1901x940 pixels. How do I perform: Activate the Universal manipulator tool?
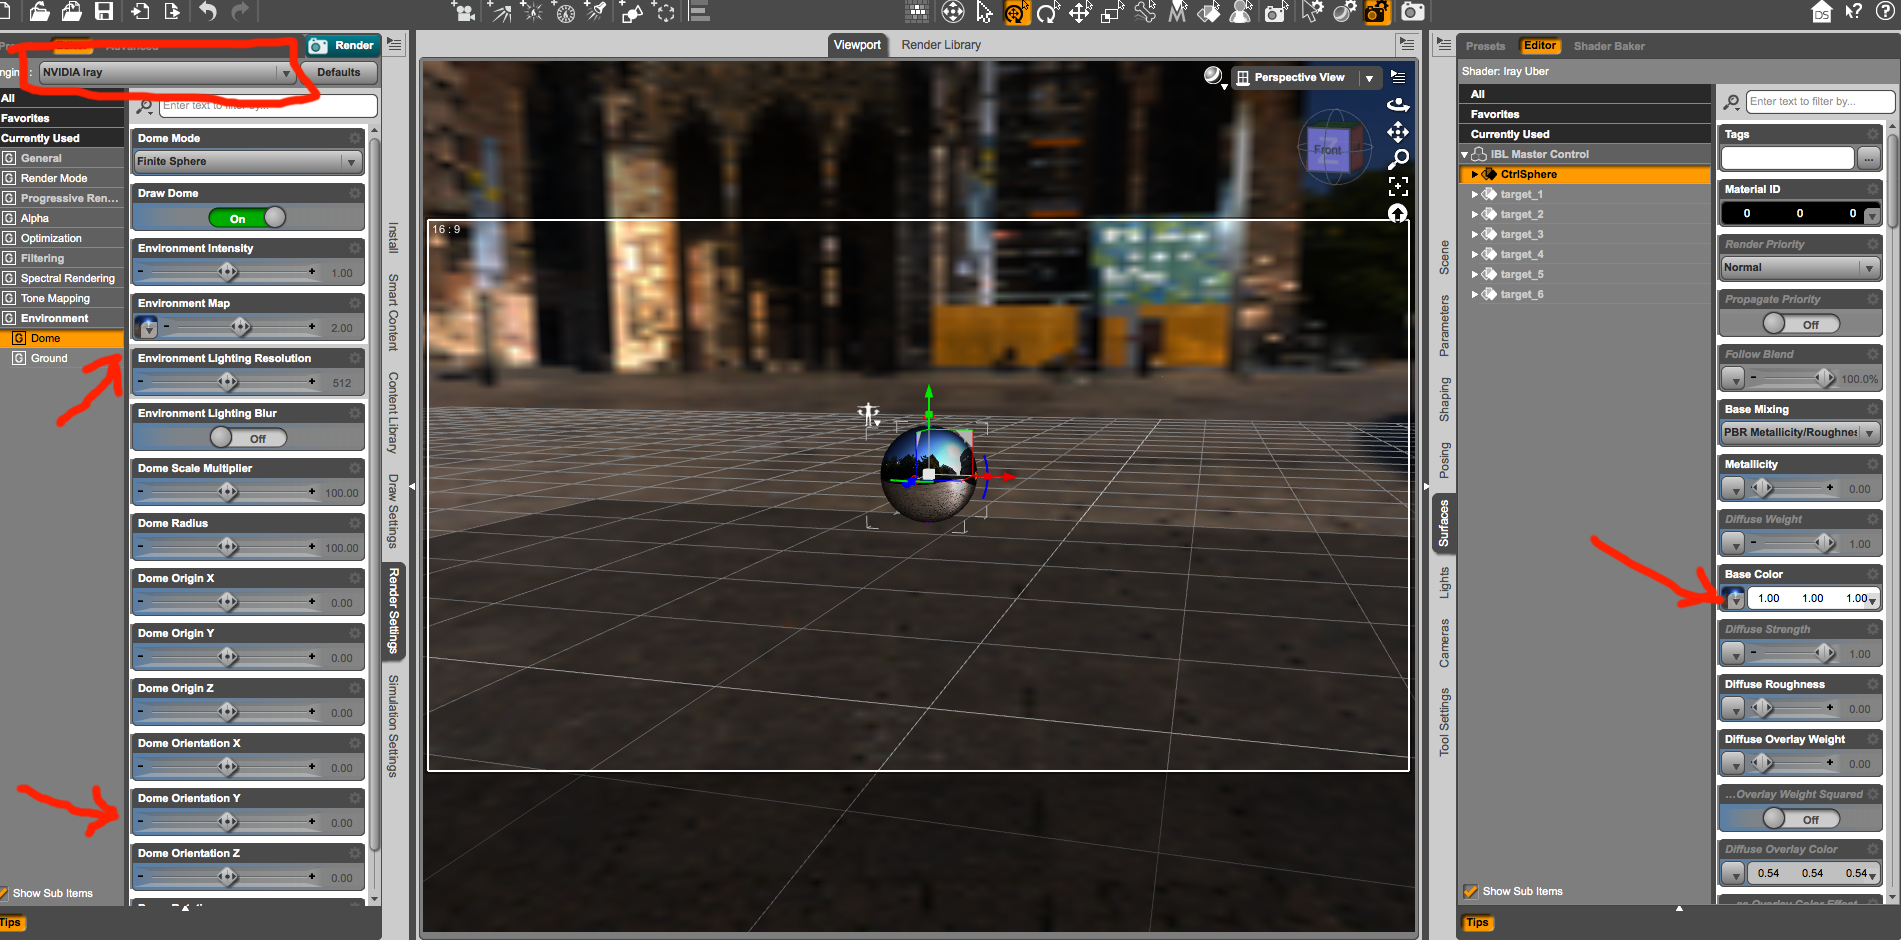point(1017,12)
